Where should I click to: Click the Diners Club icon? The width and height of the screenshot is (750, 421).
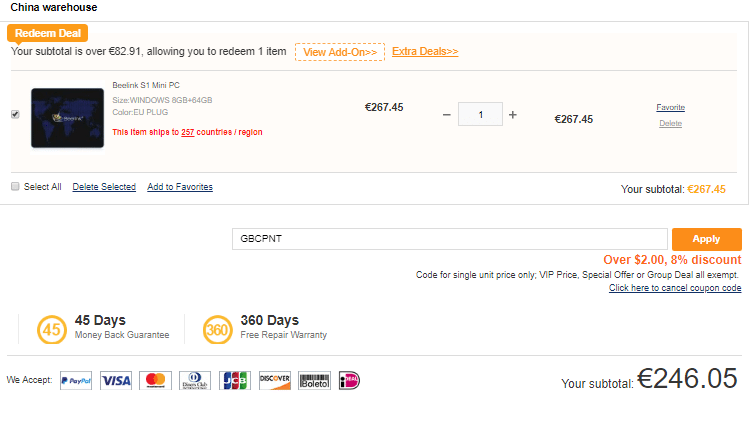coord(194,380)
